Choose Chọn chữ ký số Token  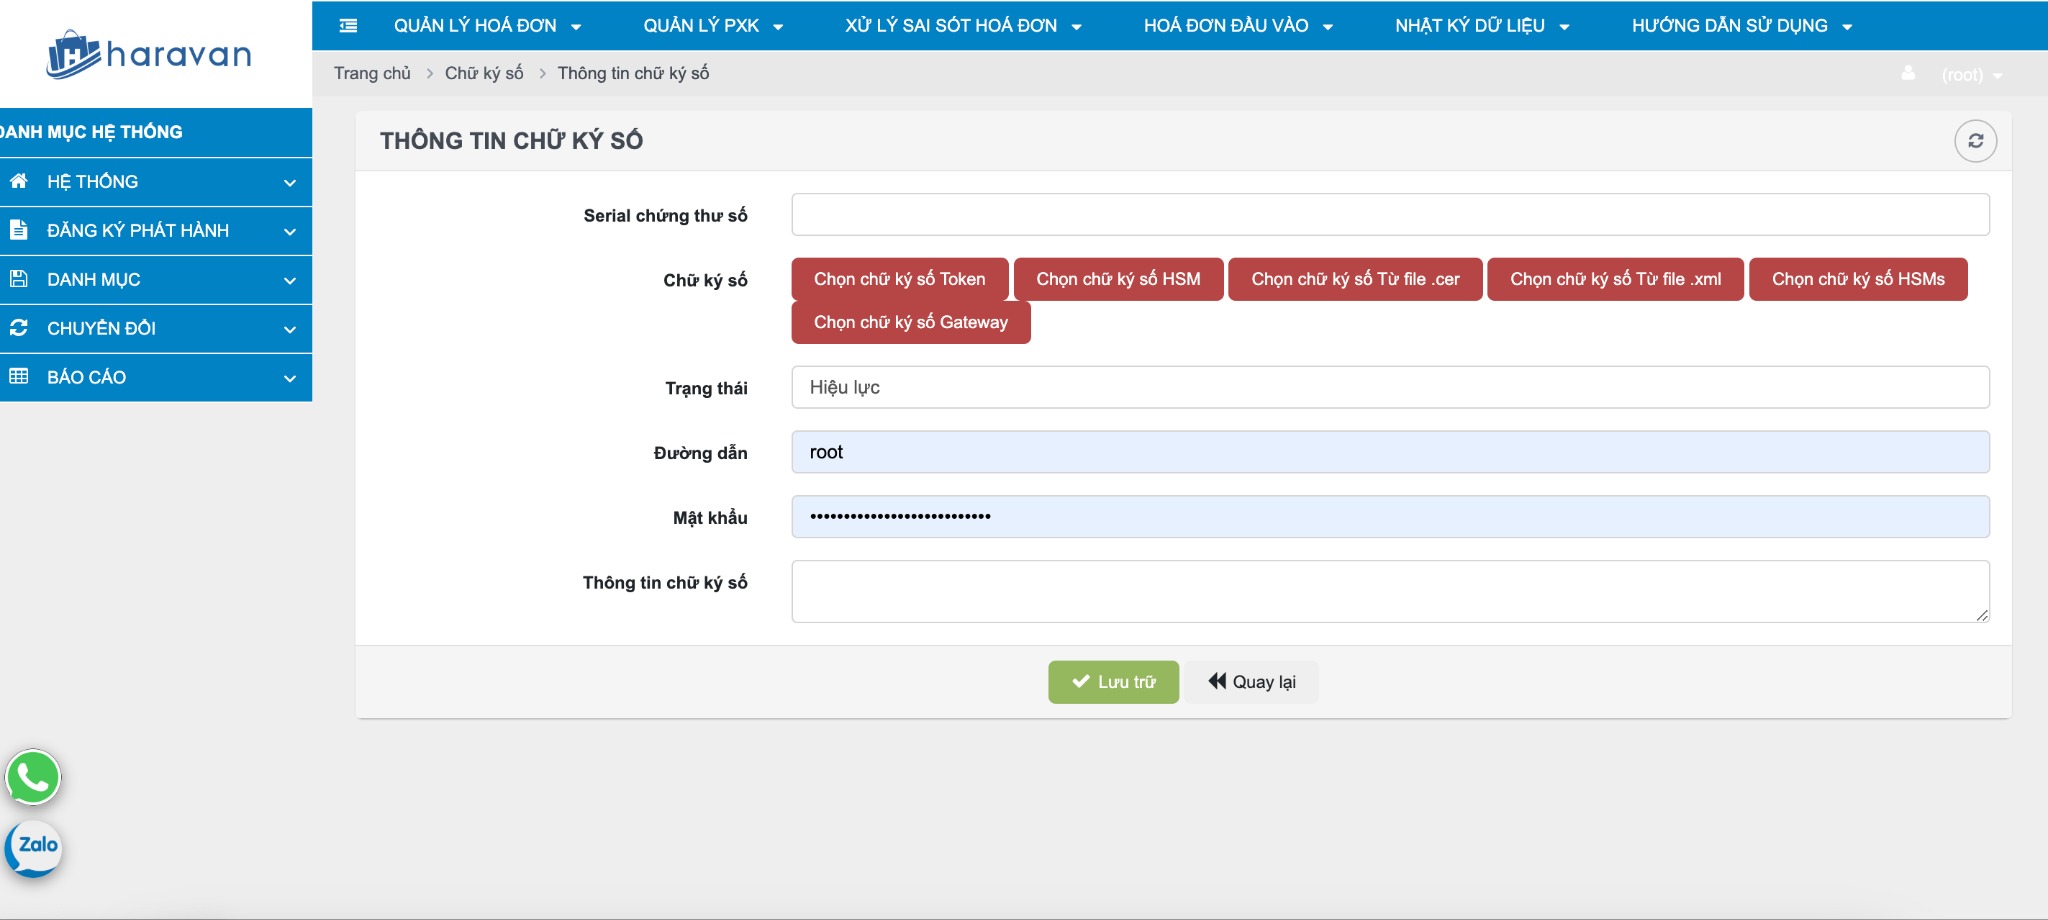click(899, 279)
